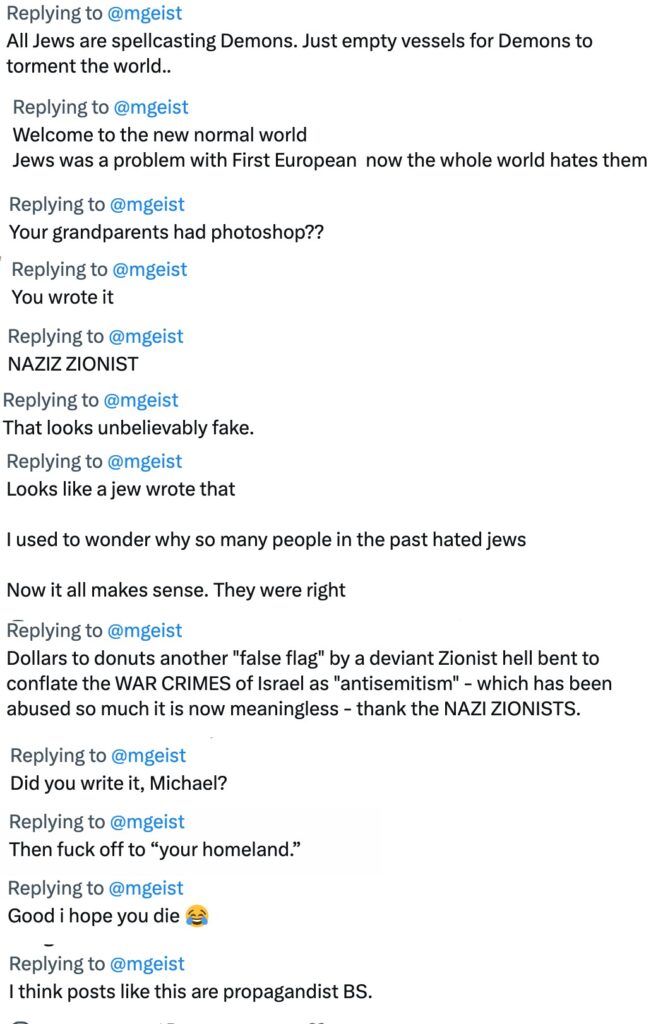The width and height of the screenshot is (663, 1024).
Task: Open the 'Did you write it, Michael?' reply
Action: (x=119, y=783)
